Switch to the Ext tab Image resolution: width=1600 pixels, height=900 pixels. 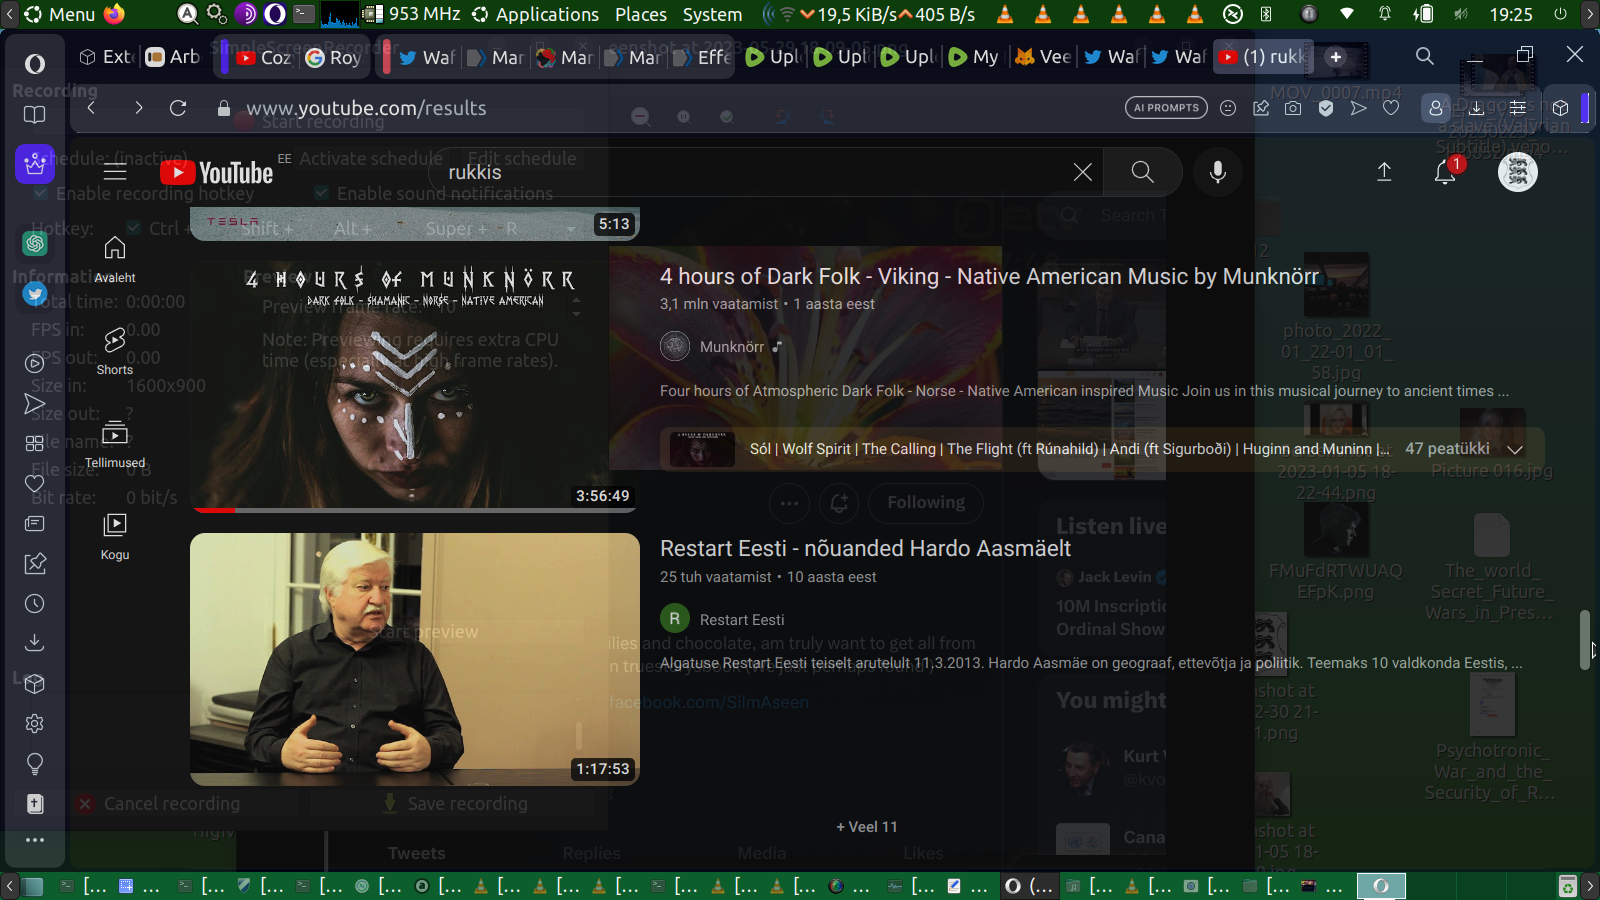(105, 57)
